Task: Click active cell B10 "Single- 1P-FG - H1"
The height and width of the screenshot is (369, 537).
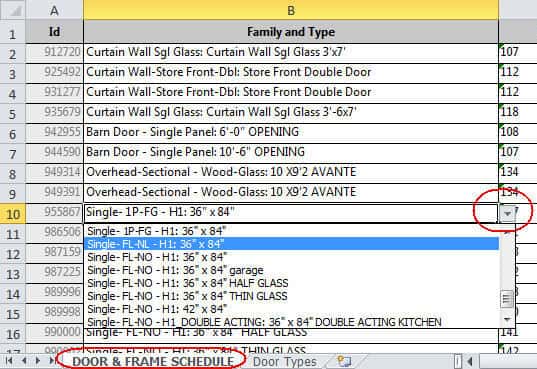Action: 291,212
